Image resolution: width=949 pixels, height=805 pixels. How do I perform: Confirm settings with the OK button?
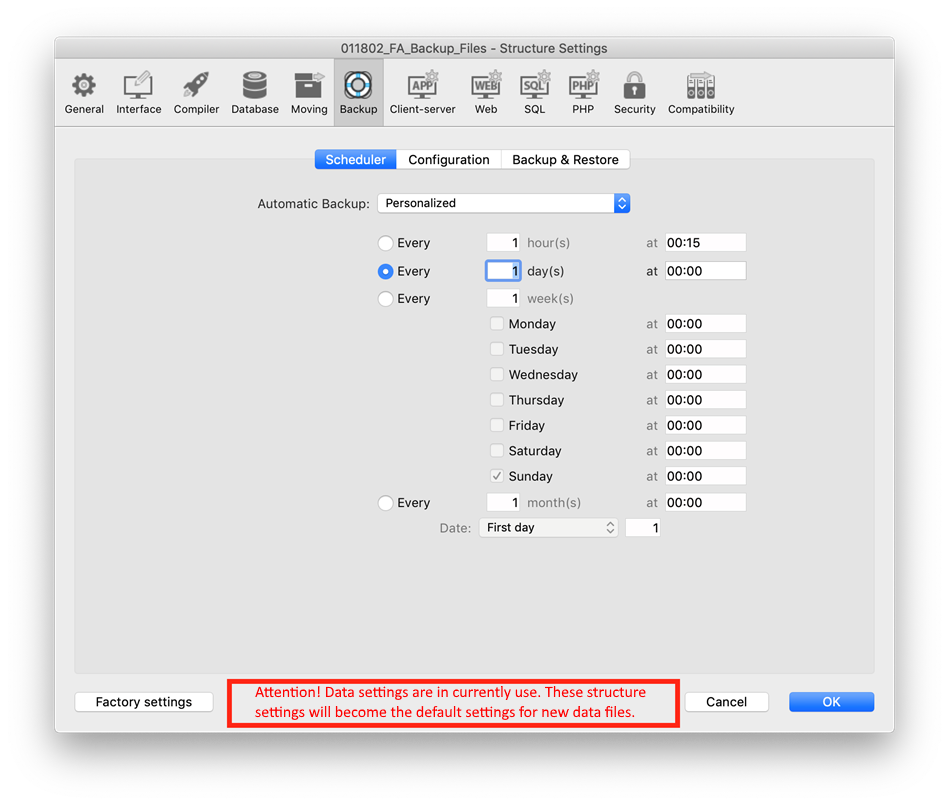[831, 702]
